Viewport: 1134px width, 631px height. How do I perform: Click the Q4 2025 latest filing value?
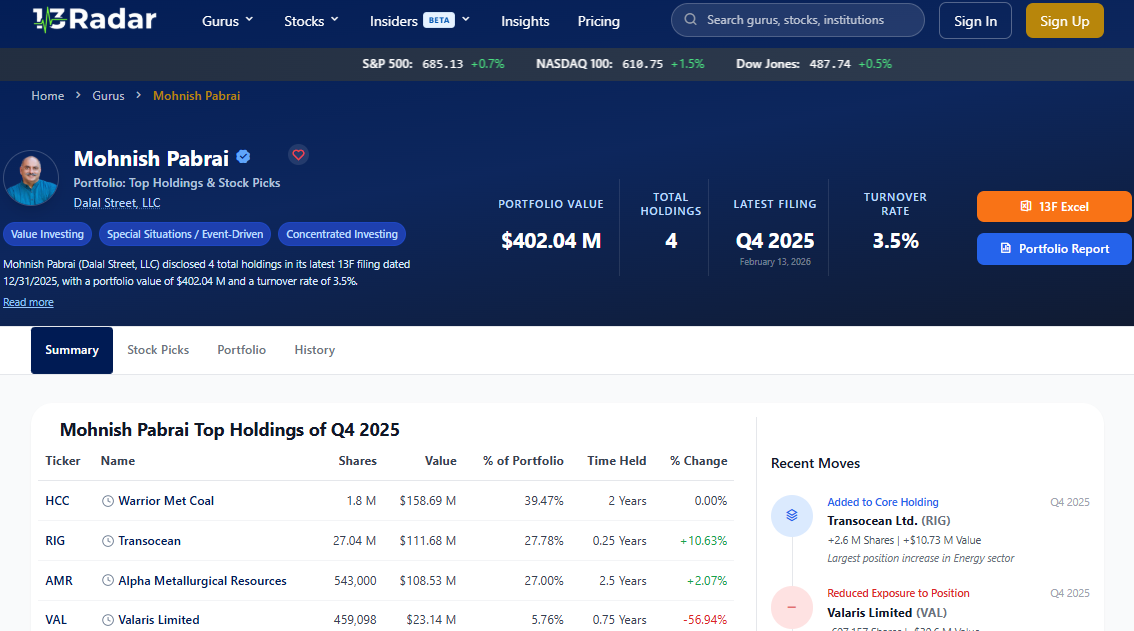tap(775, 241)
